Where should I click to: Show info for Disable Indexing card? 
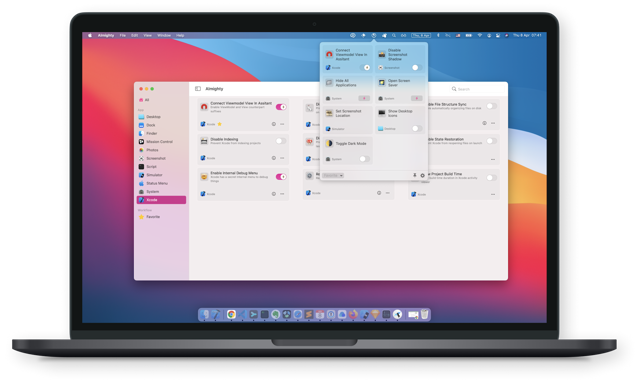pyautogui.click(x=274, y=158)
